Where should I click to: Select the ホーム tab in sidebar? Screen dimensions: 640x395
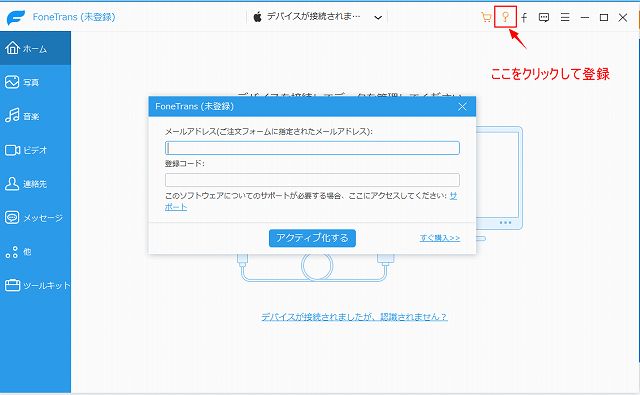[36, 48]
